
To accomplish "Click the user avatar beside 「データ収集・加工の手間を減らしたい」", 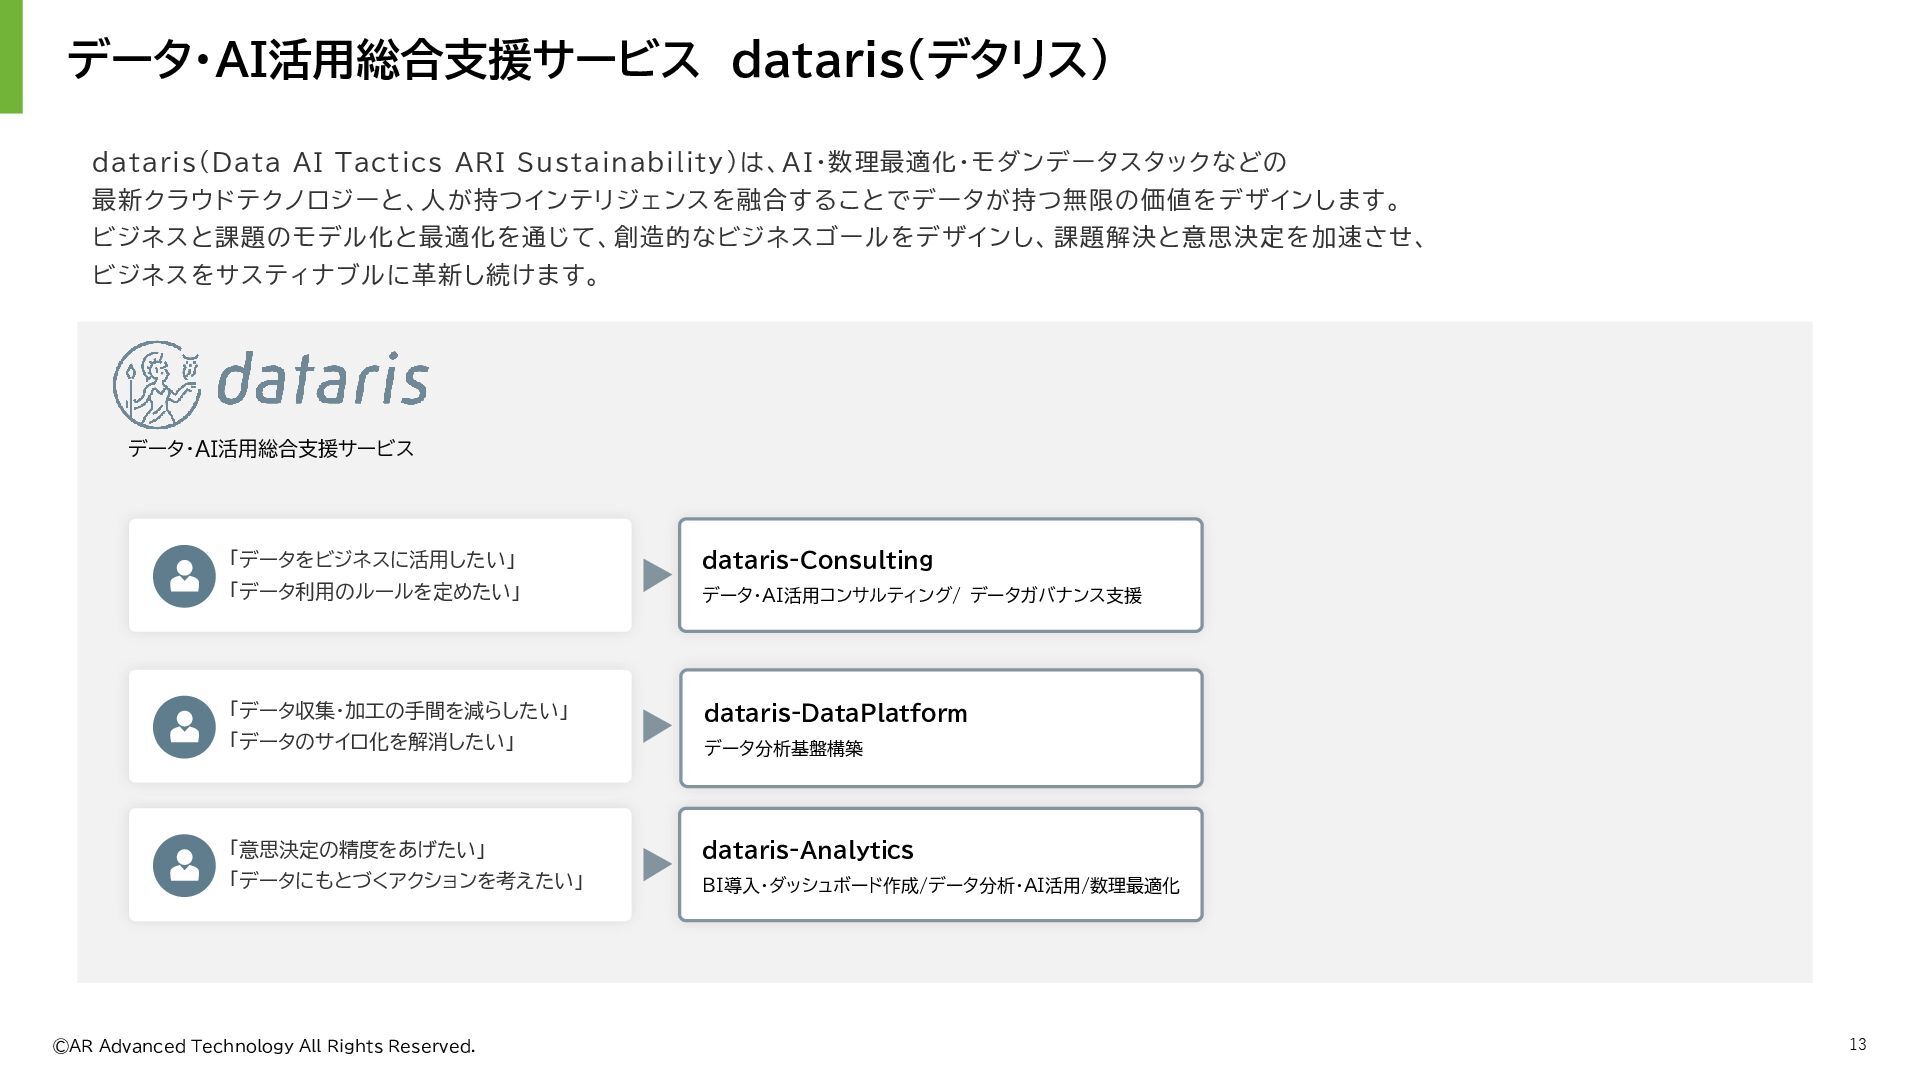I will click(184, 727).
